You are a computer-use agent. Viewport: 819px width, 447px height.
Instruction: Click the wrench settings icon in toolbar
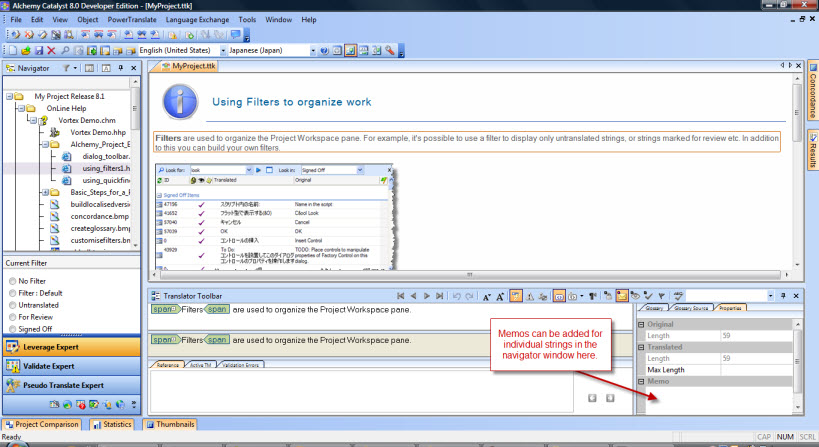tap(388, 50)
